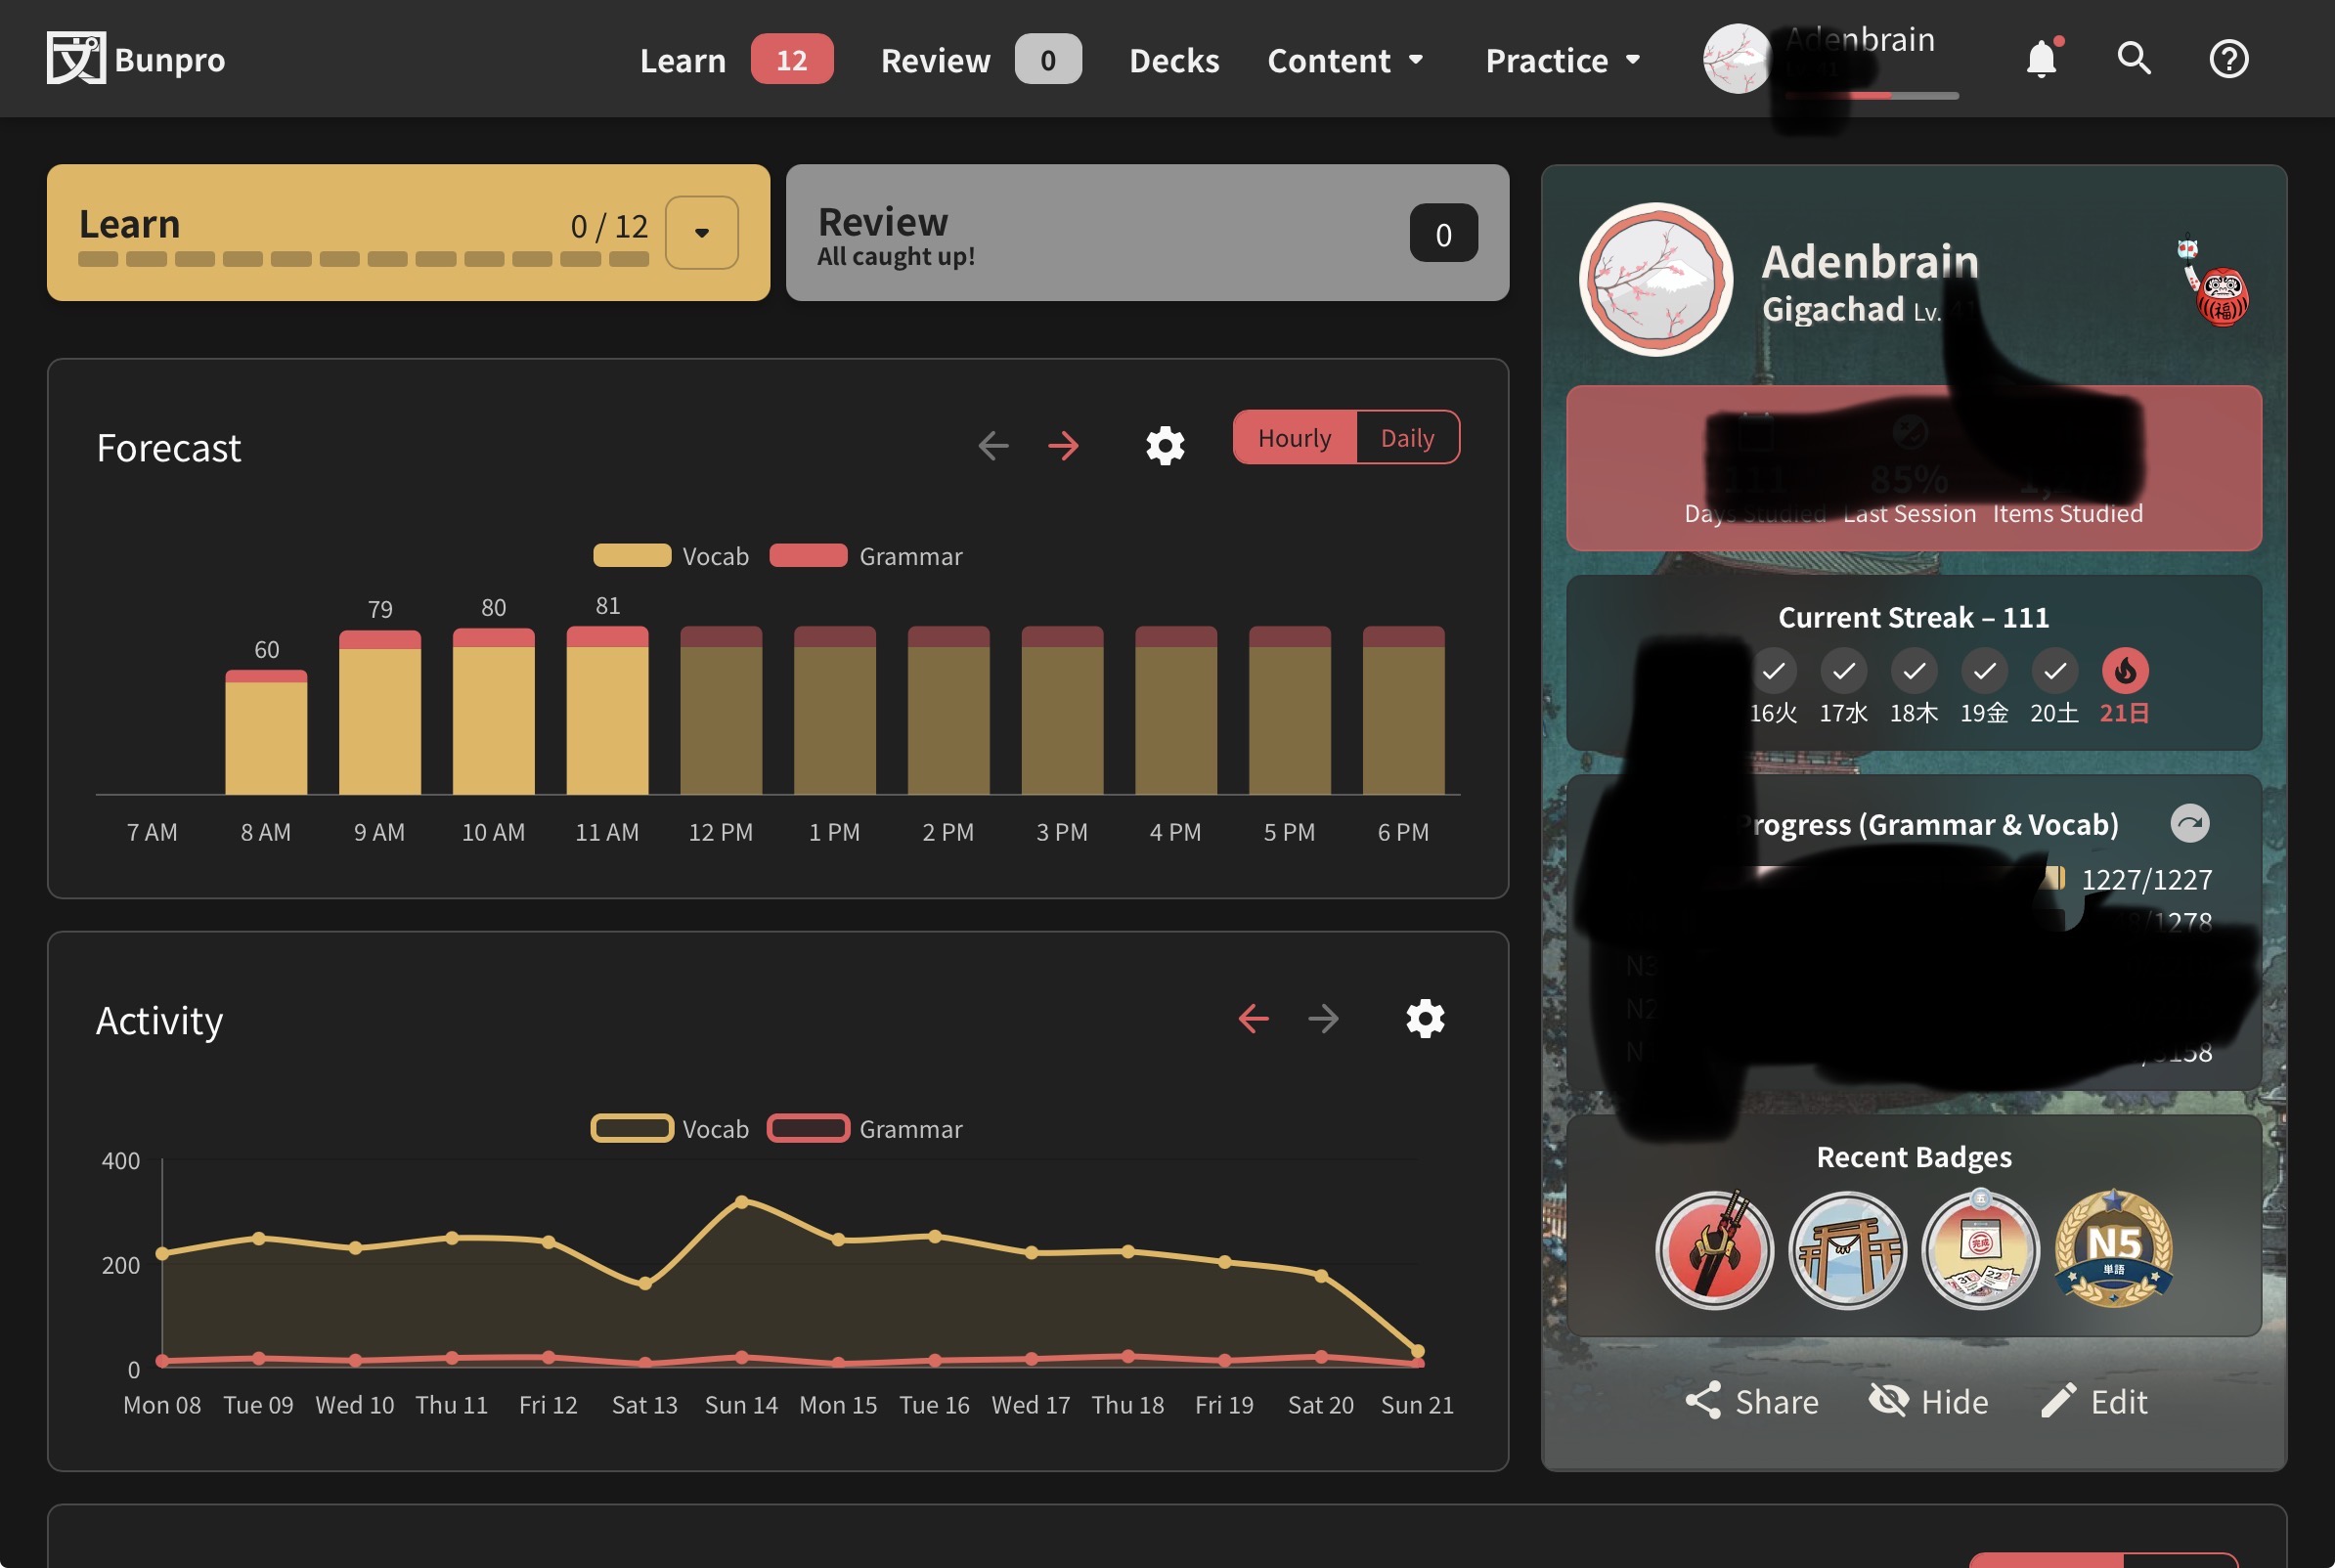The height and width of the screenshot is (1568, 2335).
Task: Click the progress share arrow icon
Action: pyautogui.click(x=2189, y=823)
